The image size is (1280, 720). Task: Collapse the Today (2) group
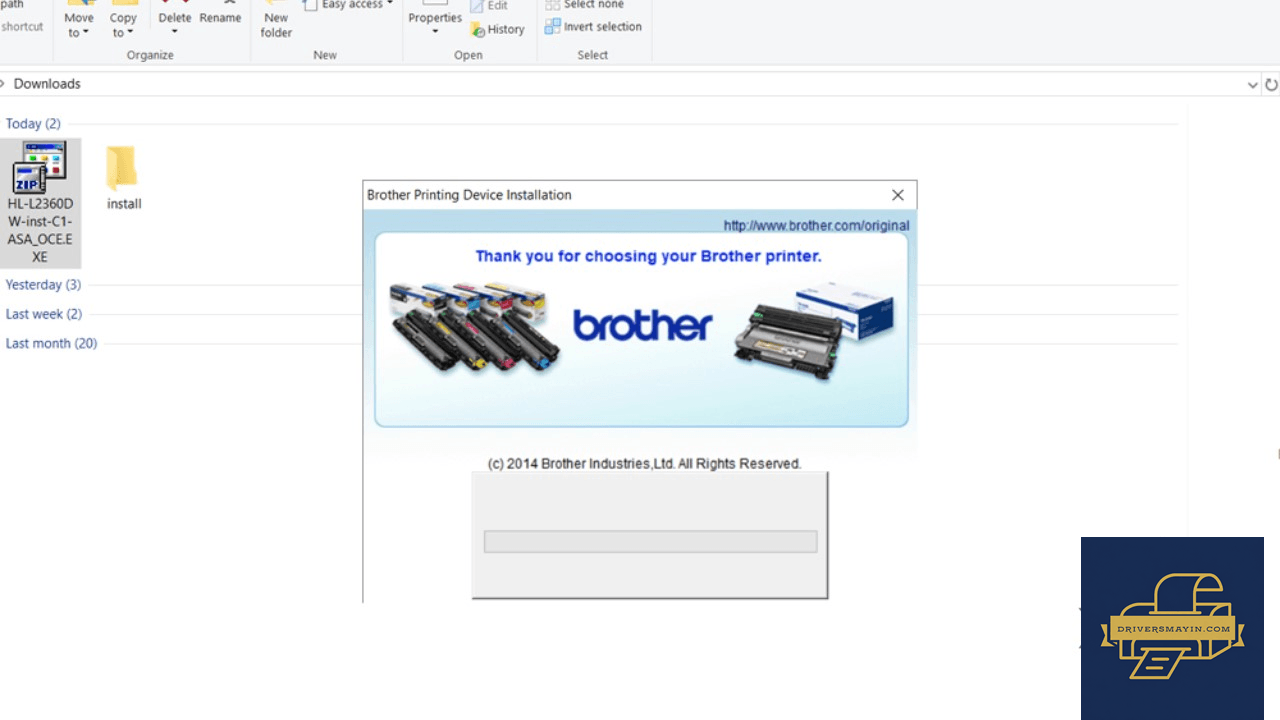[33, 124]
